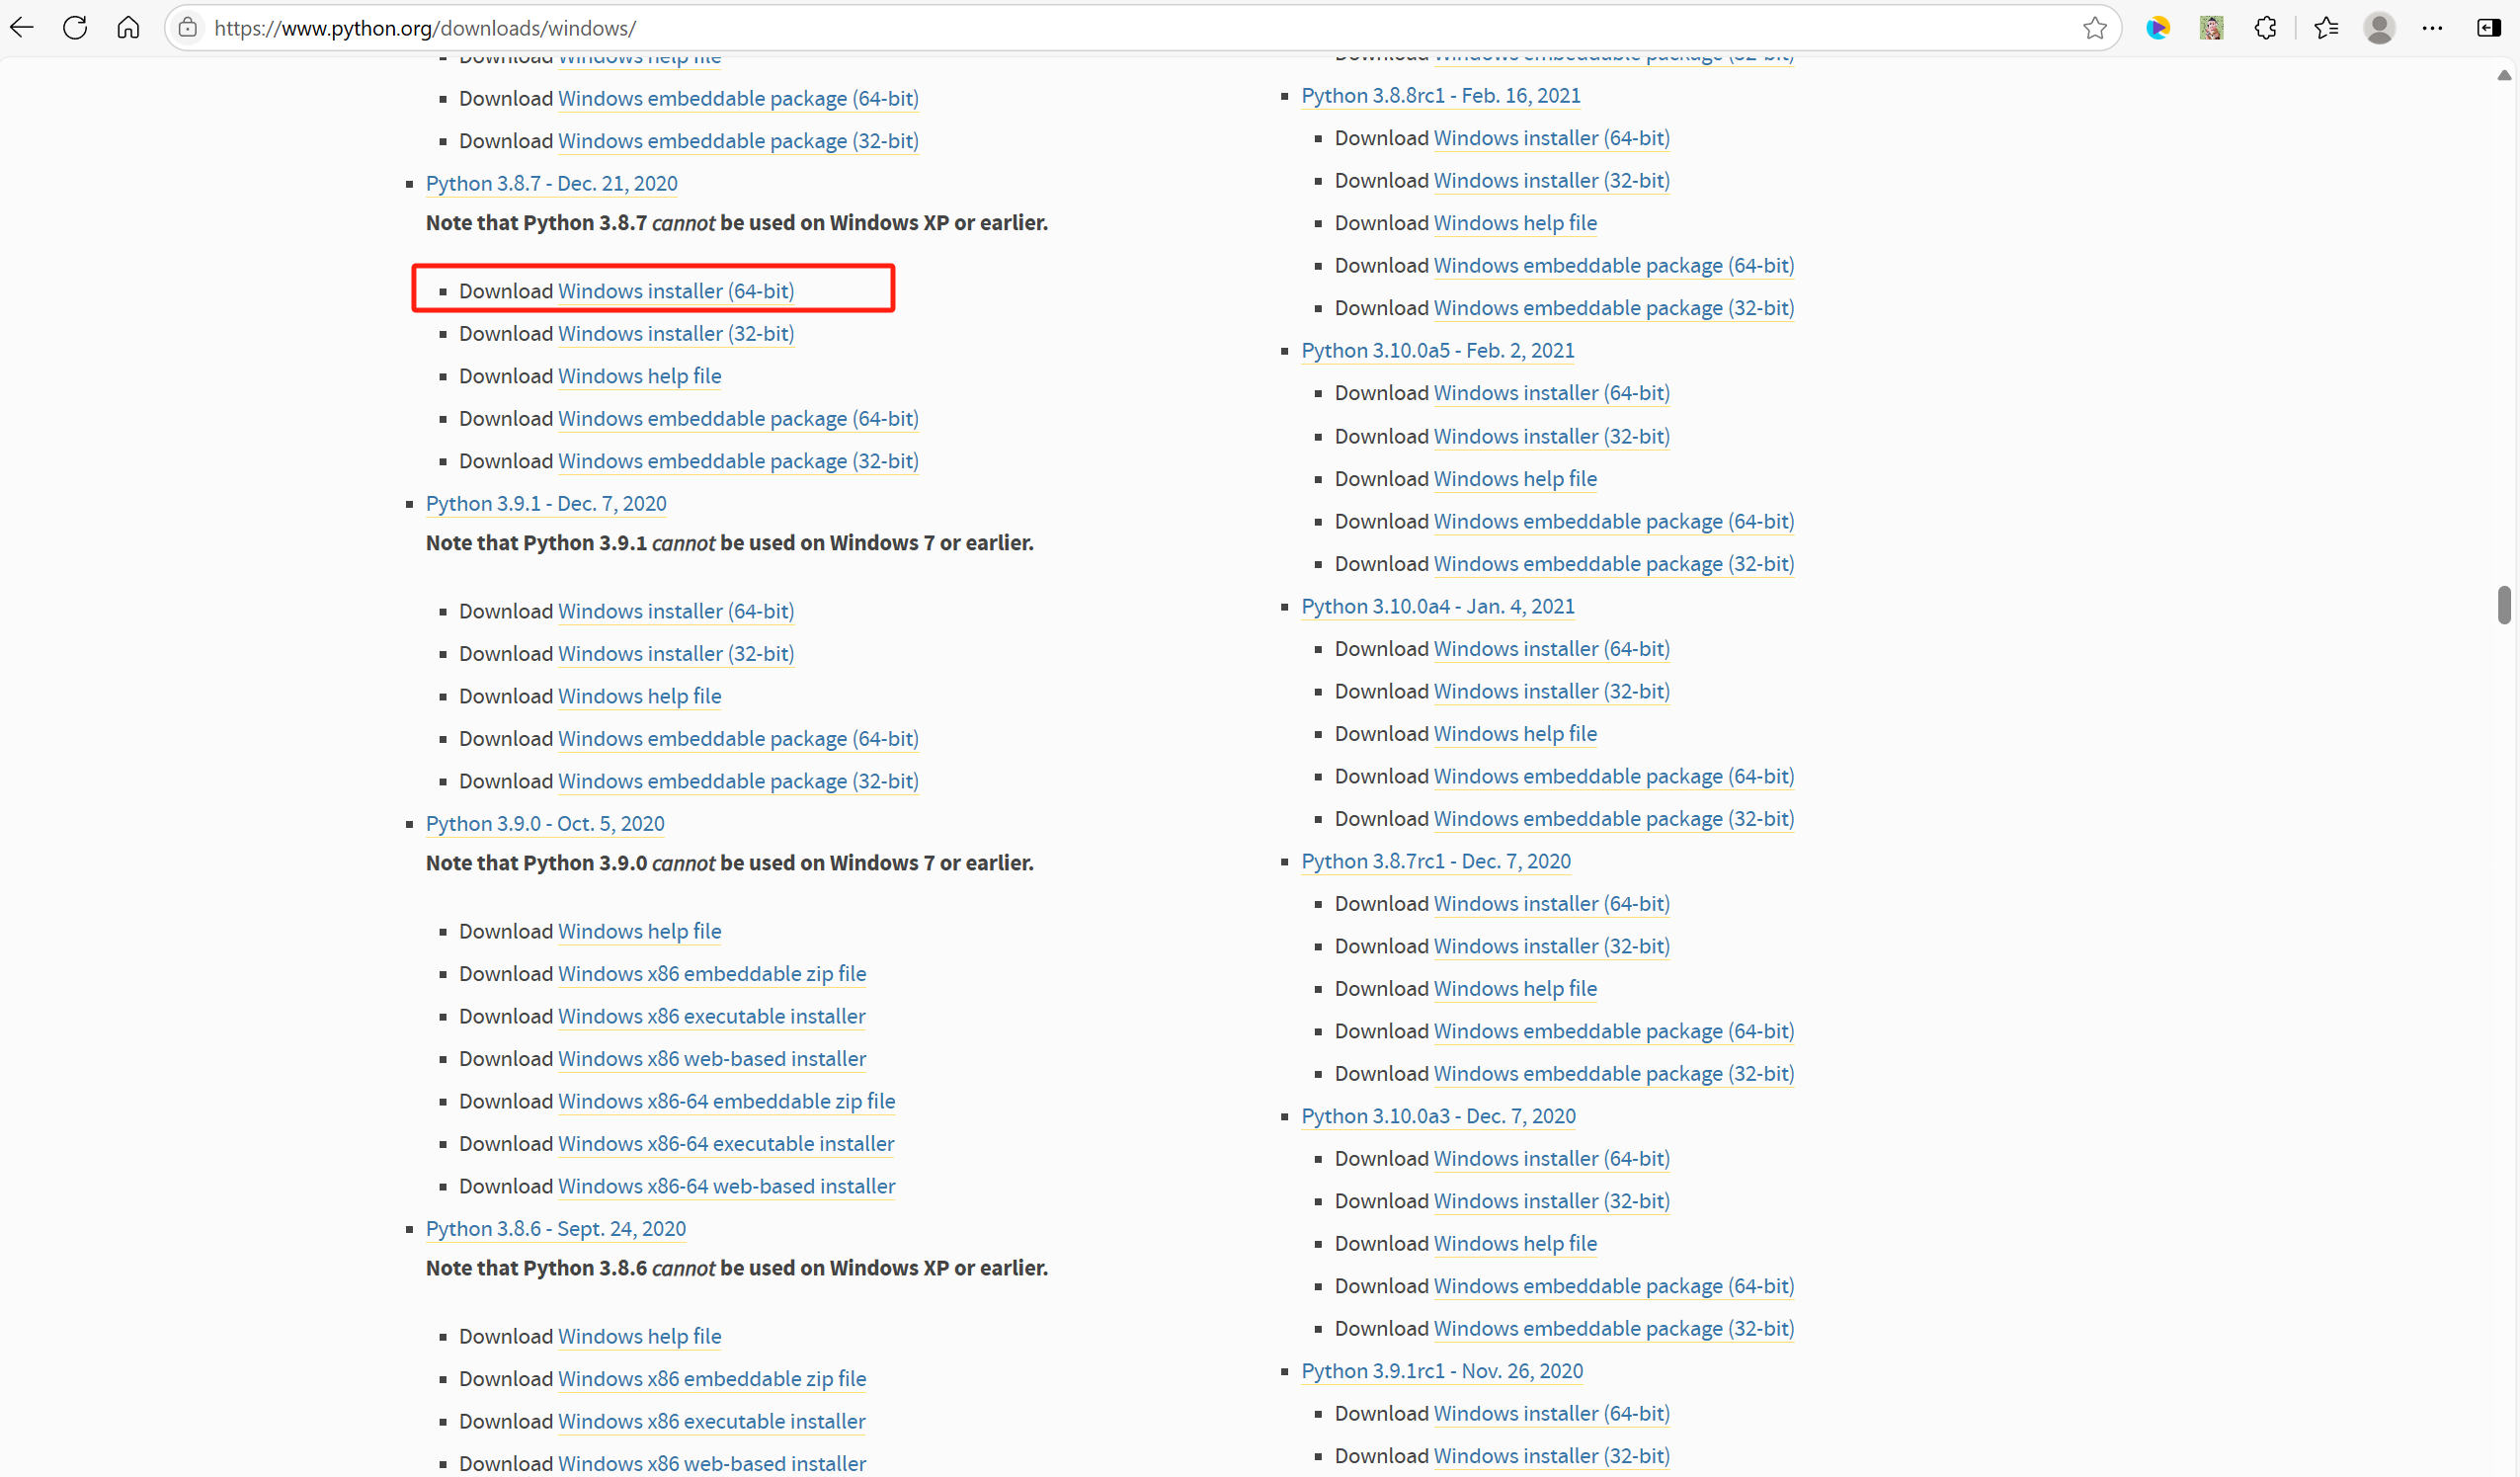Image resolution: width=2520 pixels, height=1477 pixels.
Task: Open Settings and more ellipsis menu
Action: [x=2432, y=28]
